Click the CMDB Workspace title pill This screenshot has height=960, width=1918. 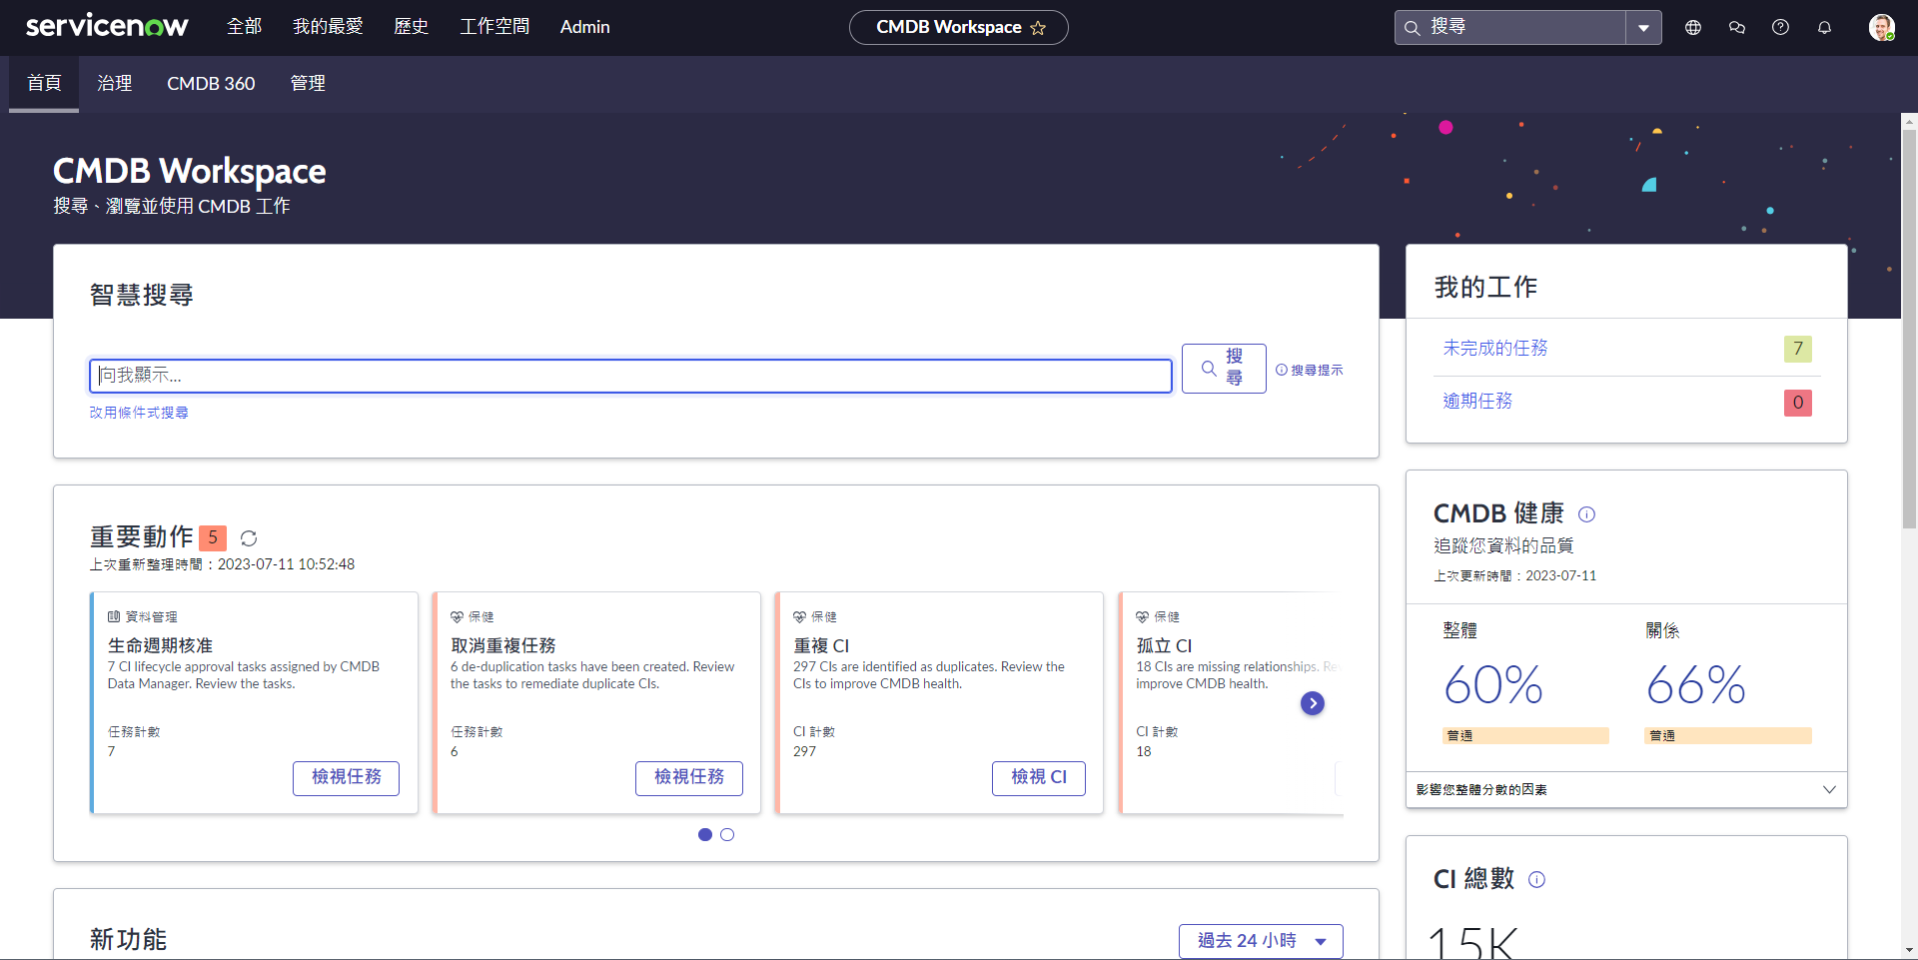(x=958, y=28)
